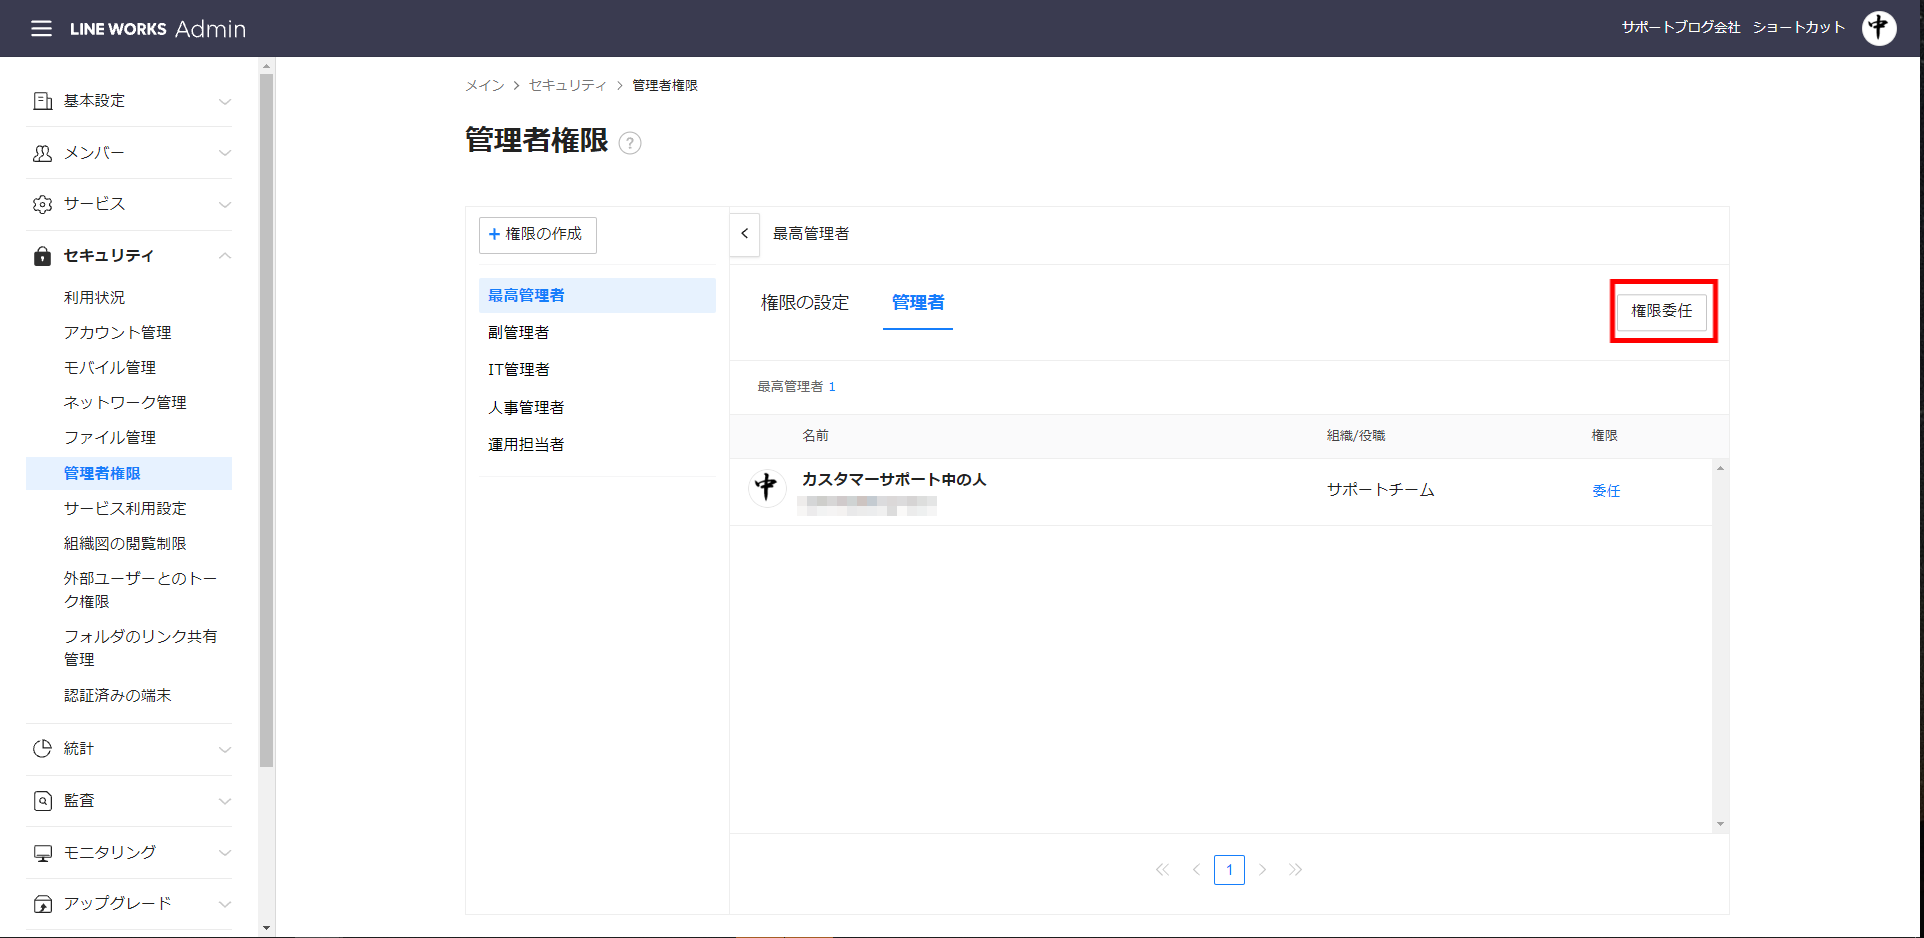Image resolution: width=1924 pixels, height=938 pixels.
Task: Click the 統計 pie chart icon
Action: tap(42, 749)
